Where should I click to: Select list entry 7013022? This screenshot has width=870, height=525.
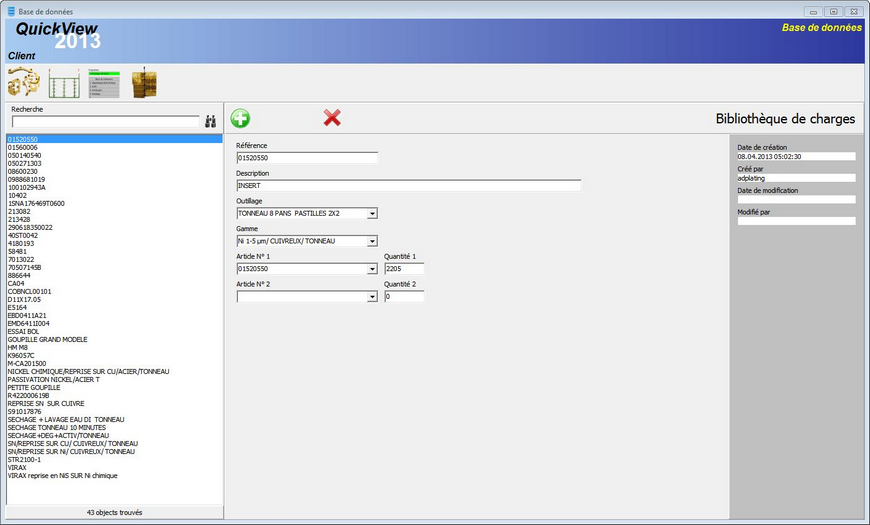(x=114, y=260)
